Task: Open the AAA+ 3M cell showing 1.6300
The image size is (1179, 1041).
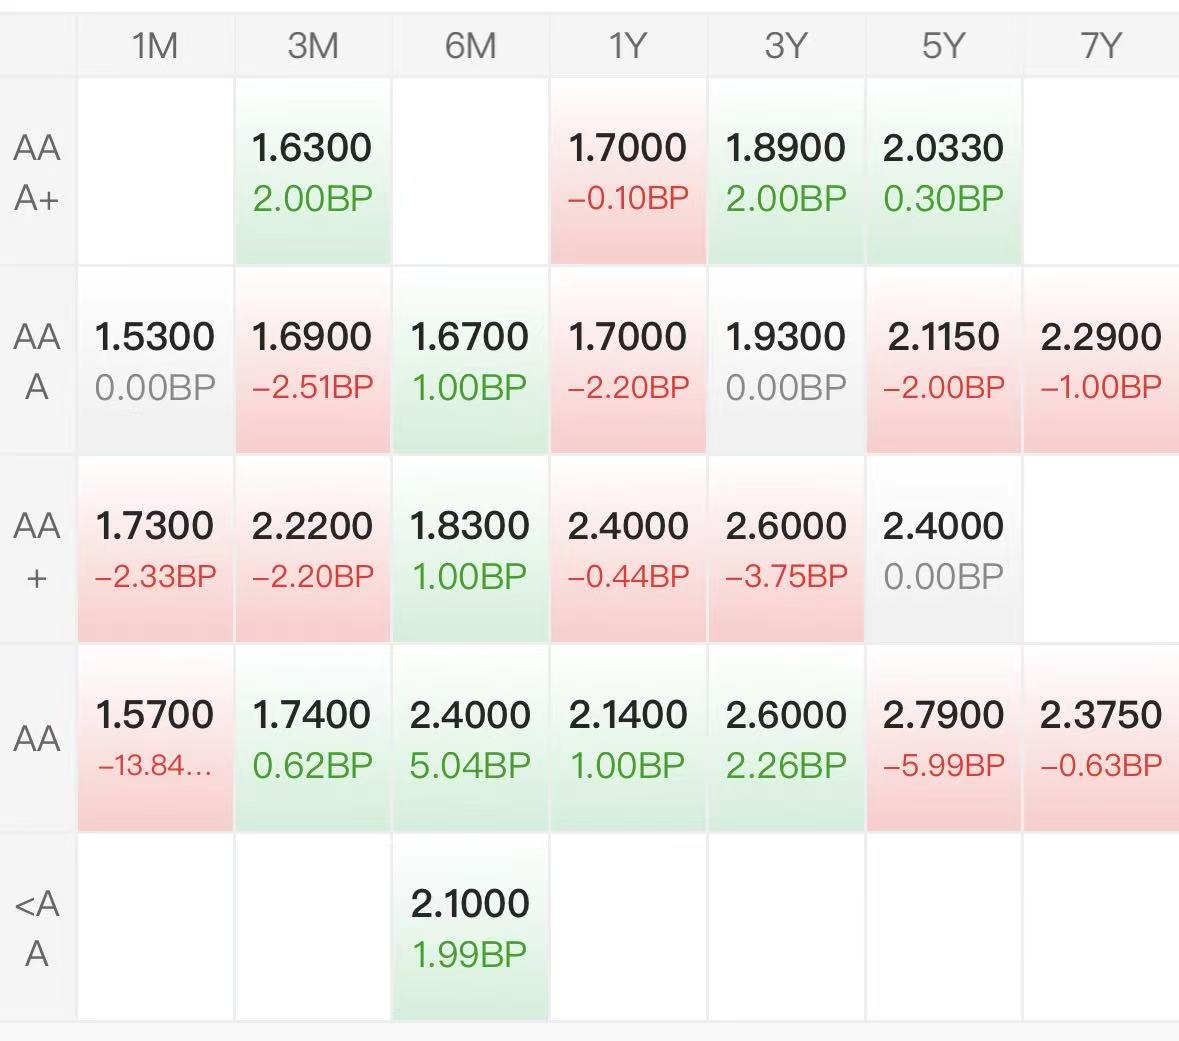Action: pyautogui.click(x=312, y=172)
